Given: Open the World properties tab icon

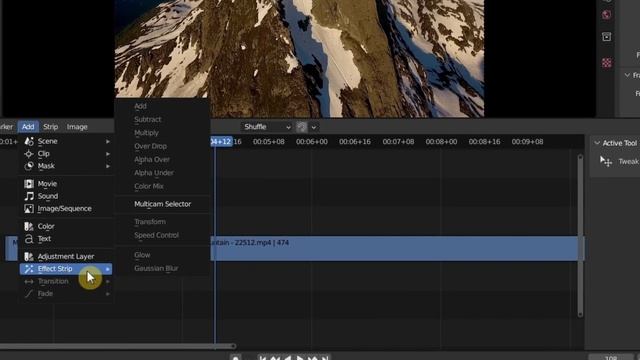Looking at the screenshot, I should (607, 15).
